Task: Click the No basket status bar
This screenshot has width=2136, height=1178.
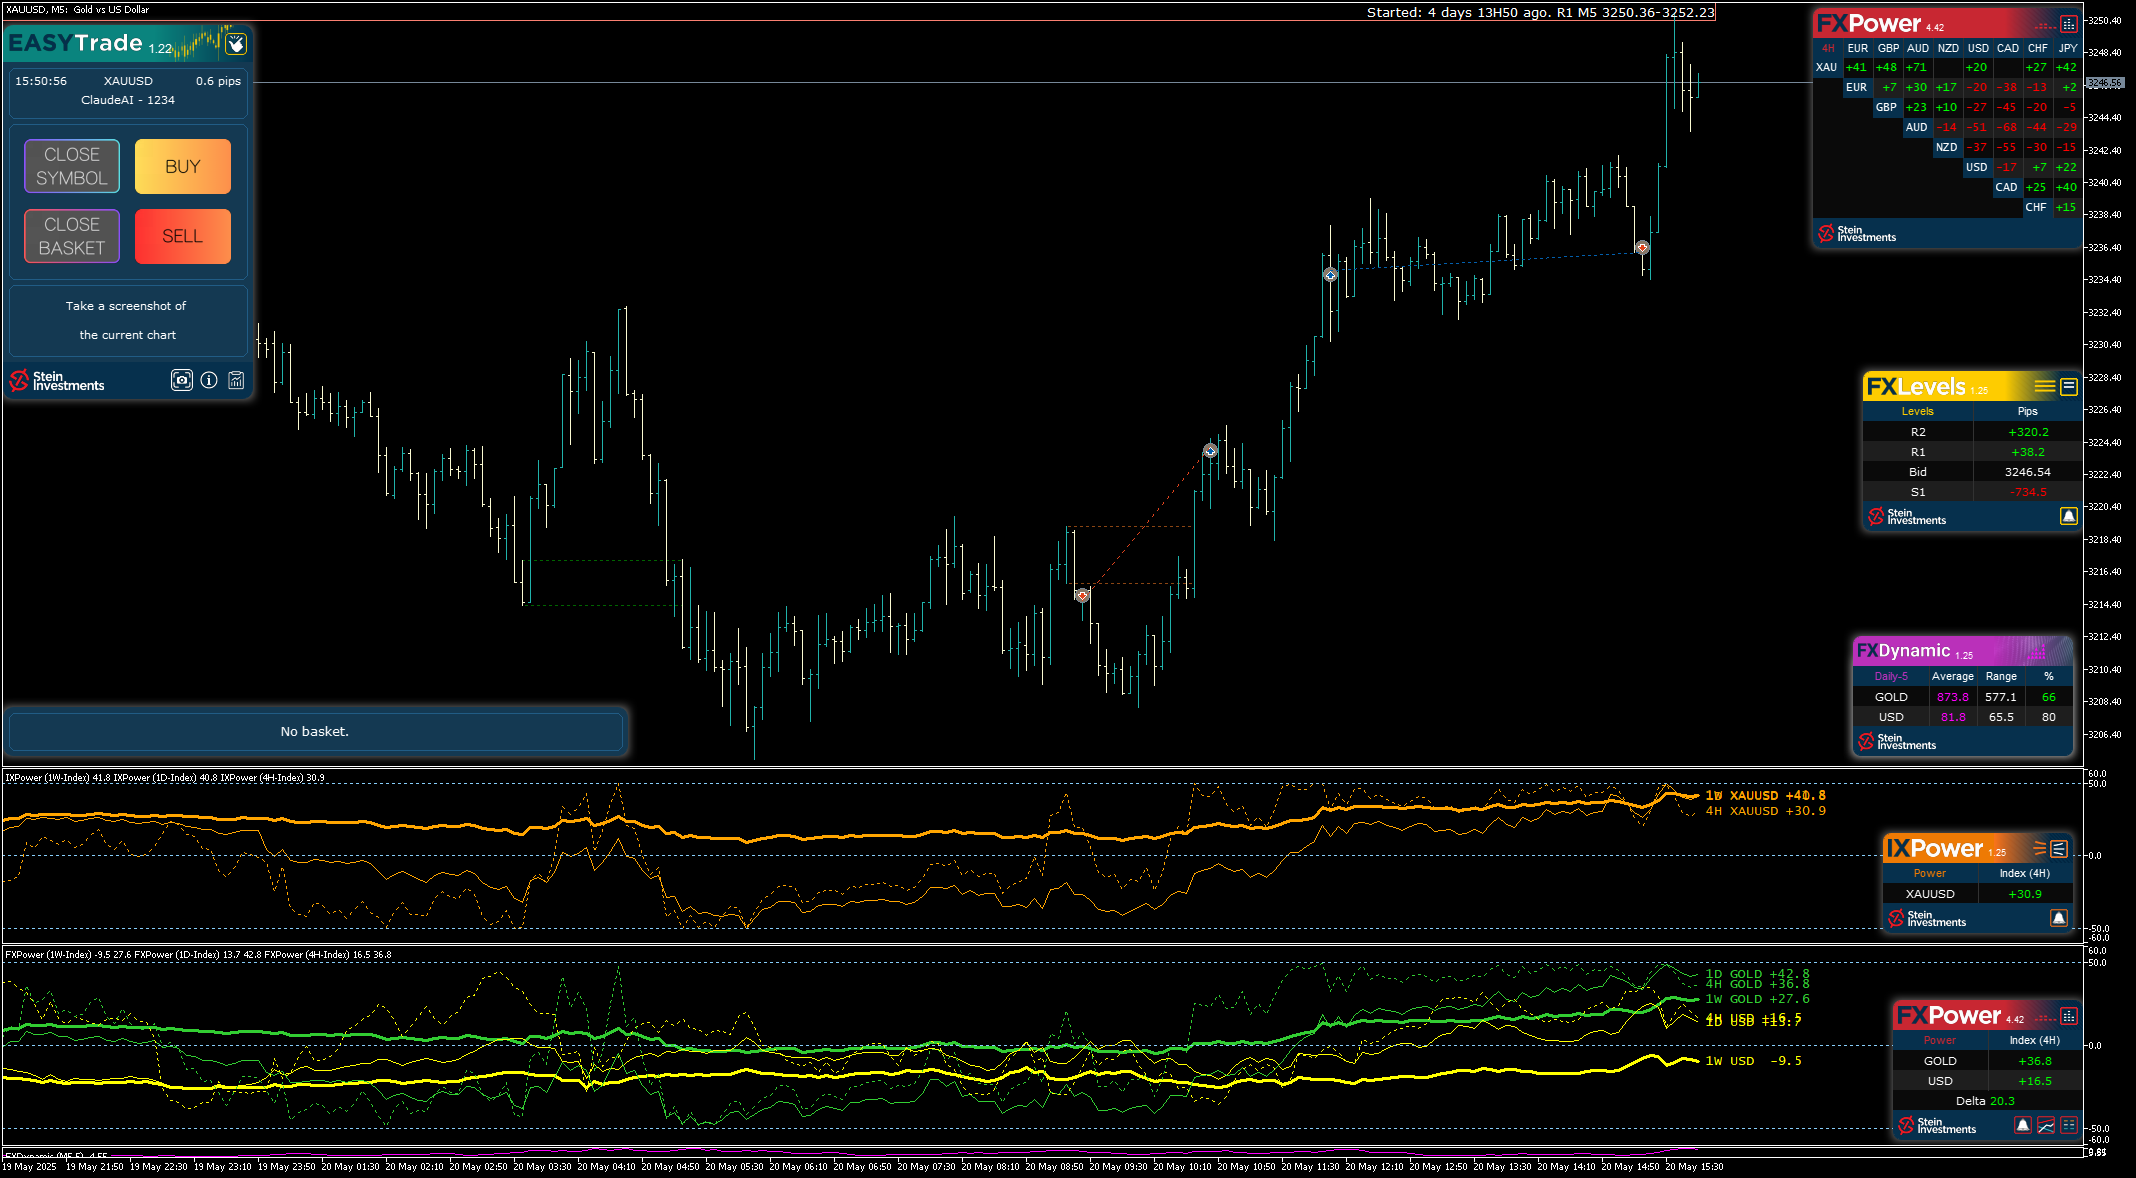Action: point(315,732)
